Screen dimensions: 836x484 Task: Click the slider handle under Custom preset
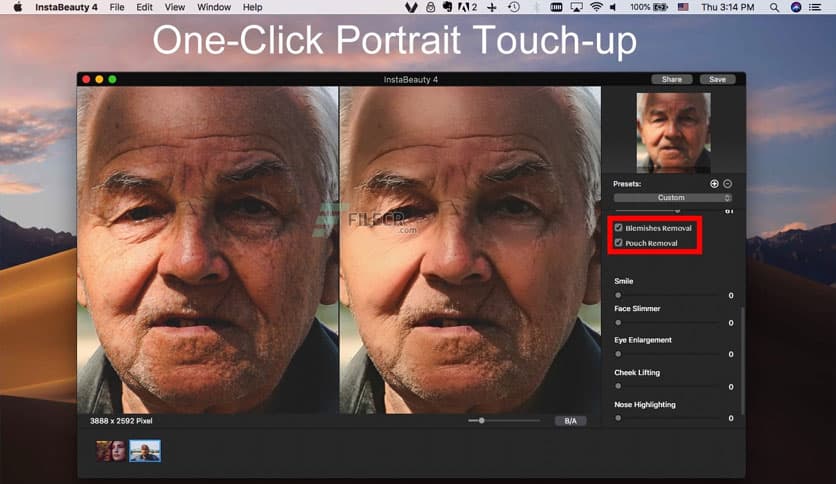677,211
